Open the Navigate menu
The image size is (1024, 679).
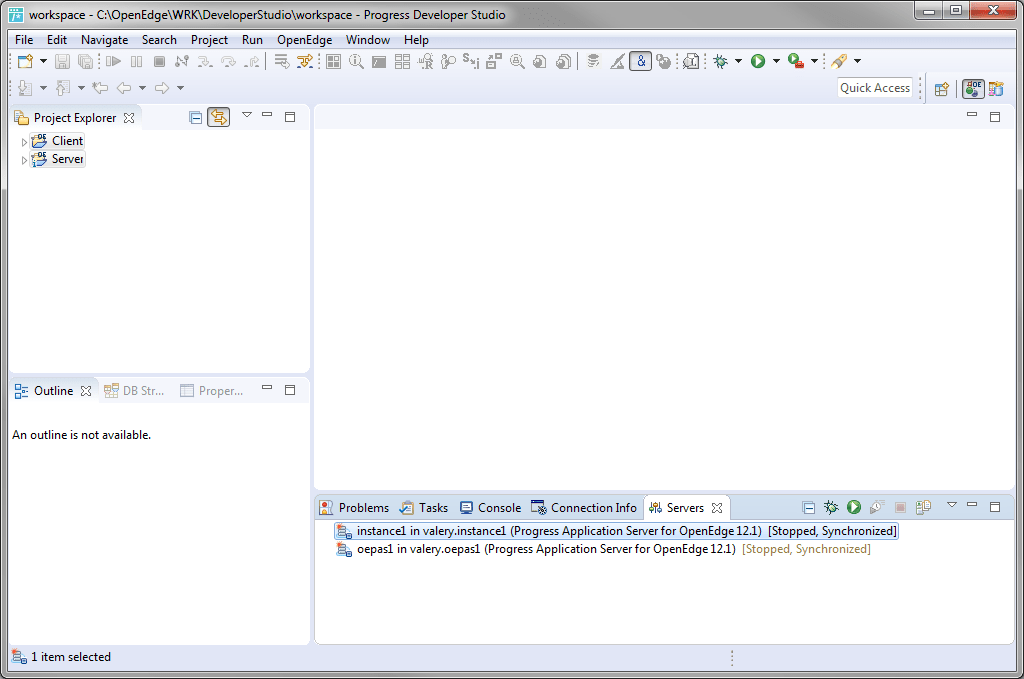pyautogui.click(x=104, y=40)
